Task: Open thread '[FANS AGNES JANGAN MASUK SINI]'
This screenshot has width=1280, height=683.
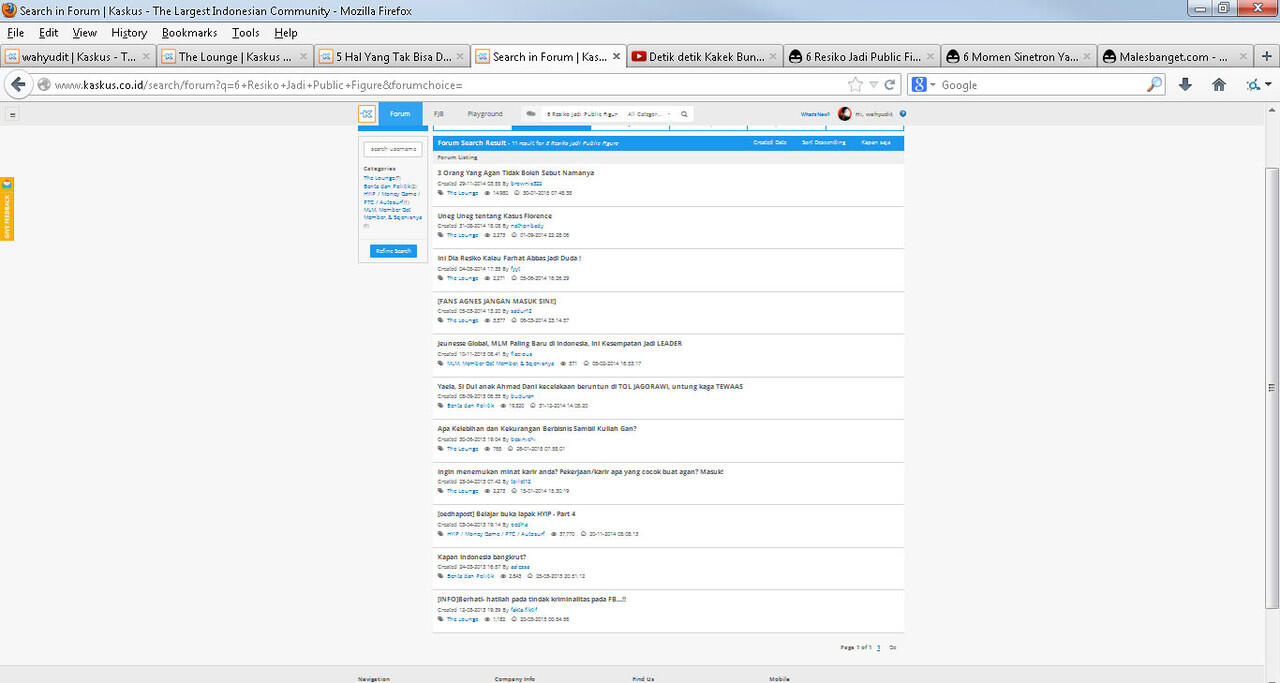Action: point(497,300)
